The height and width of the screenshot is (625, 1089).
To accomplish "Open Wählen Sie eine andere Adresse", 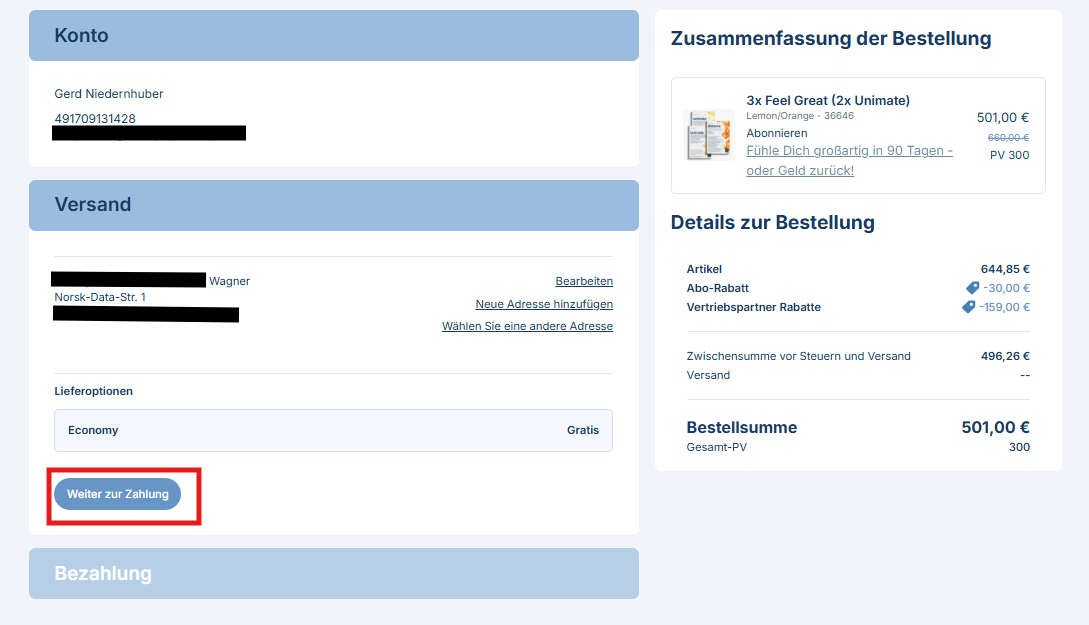I will coord(527,326).
